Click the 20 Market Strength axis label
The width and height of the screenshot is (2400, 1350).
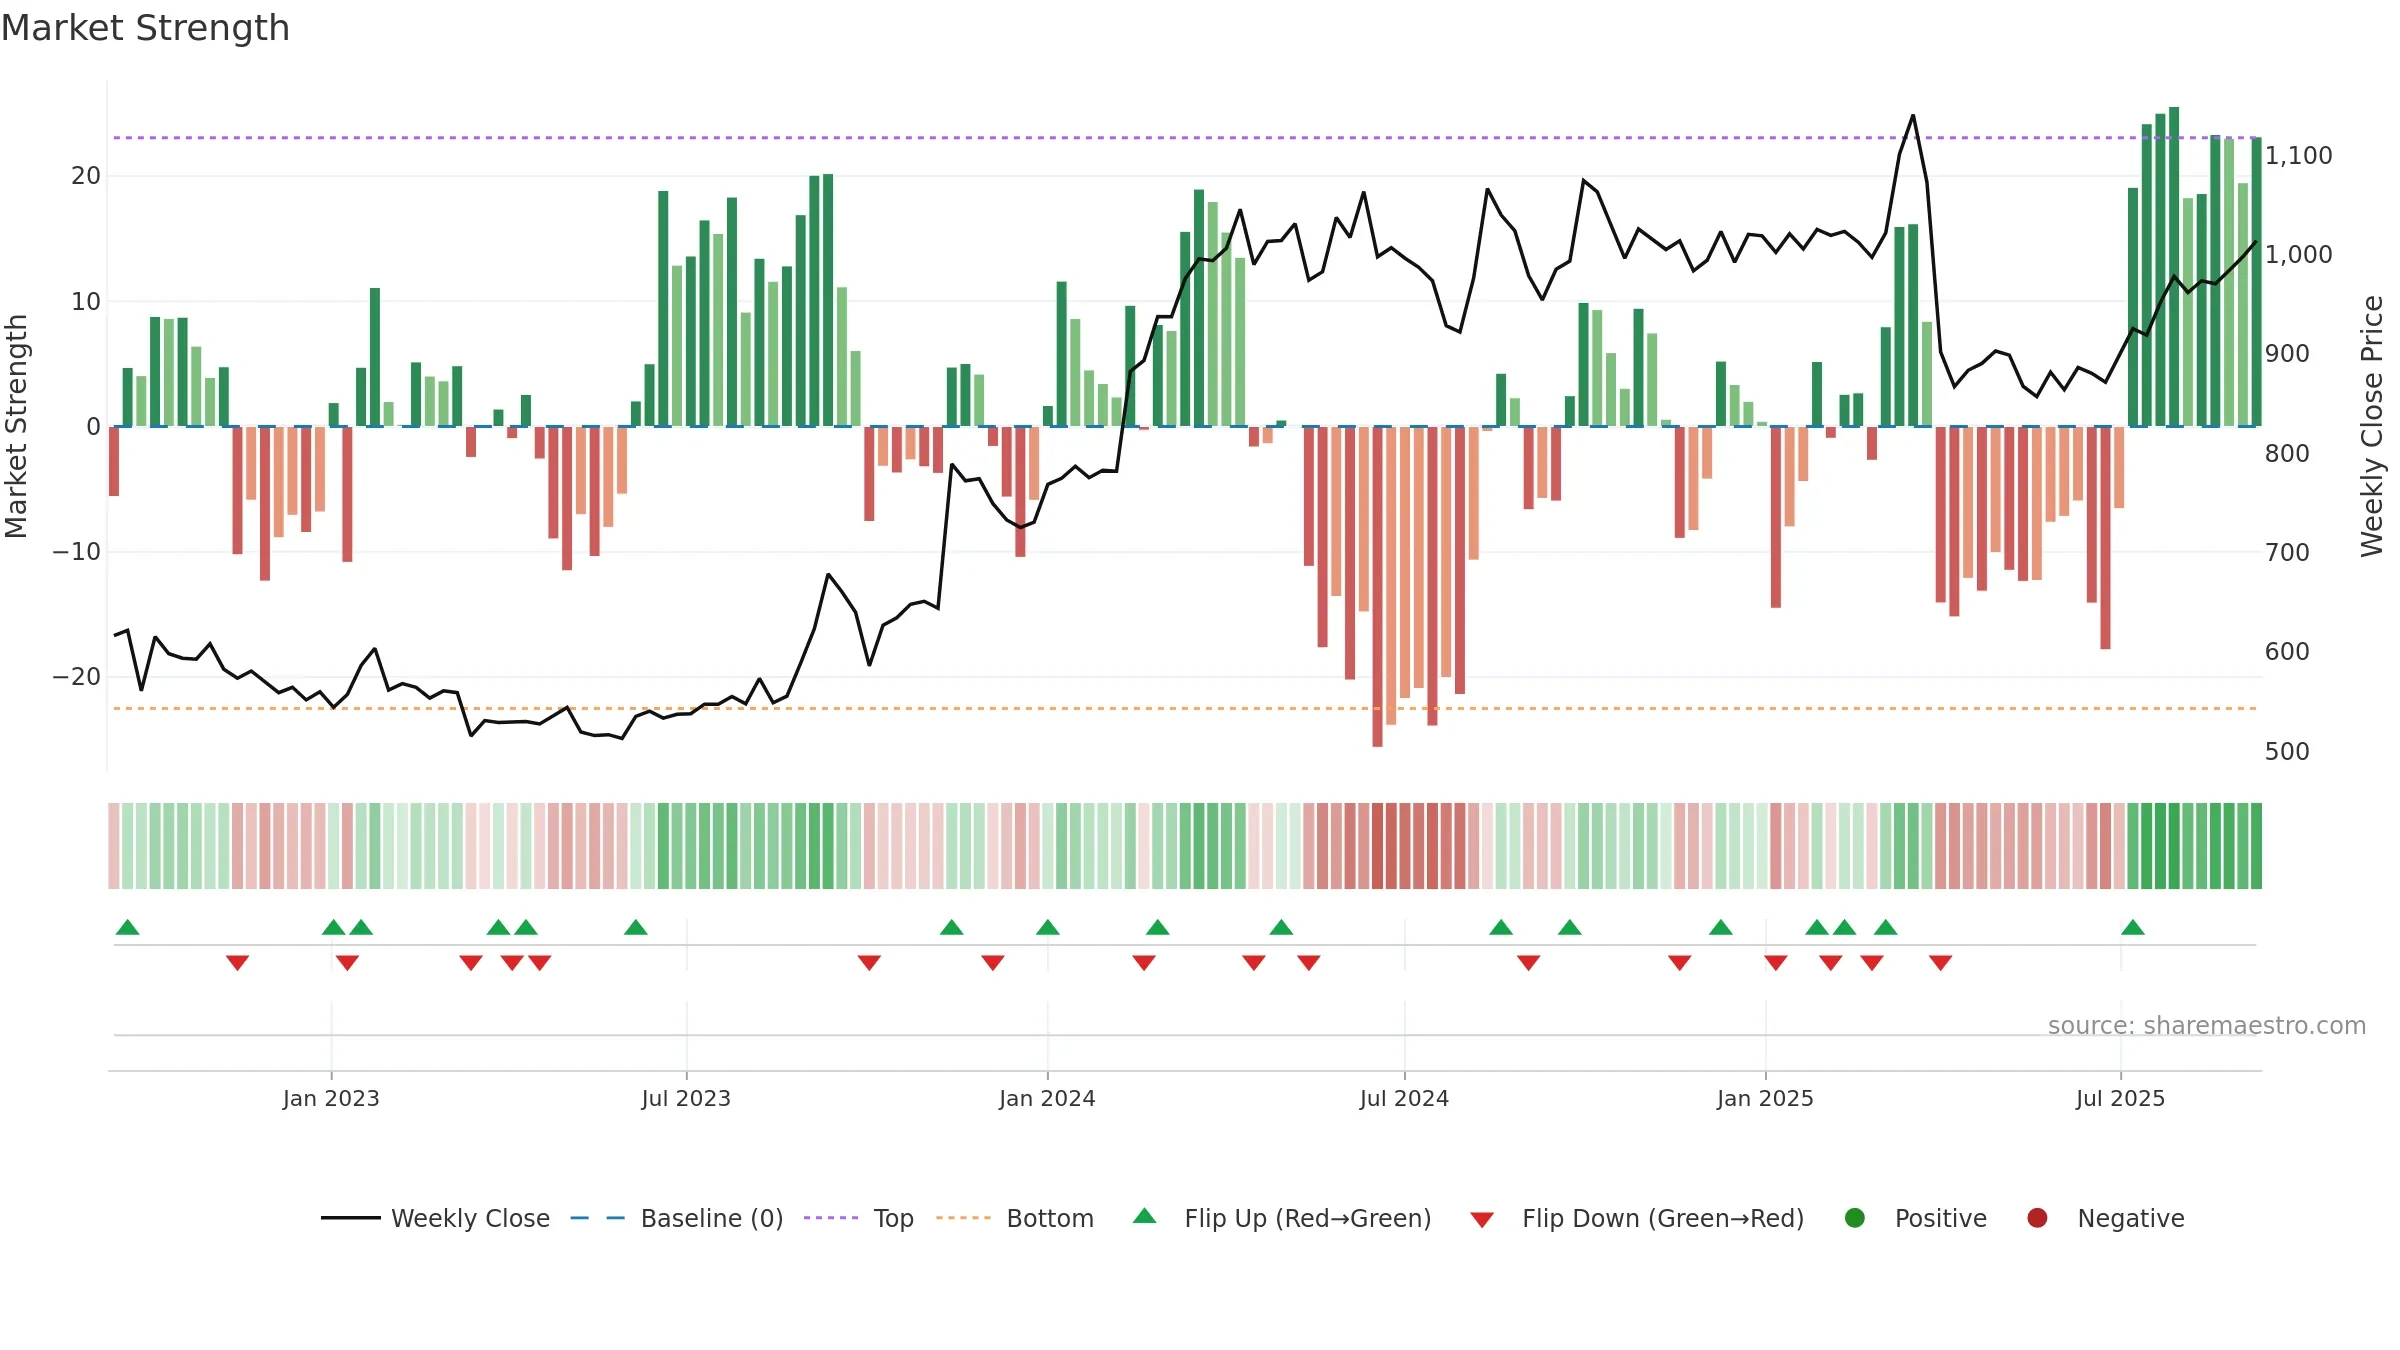tap(86, 176)
